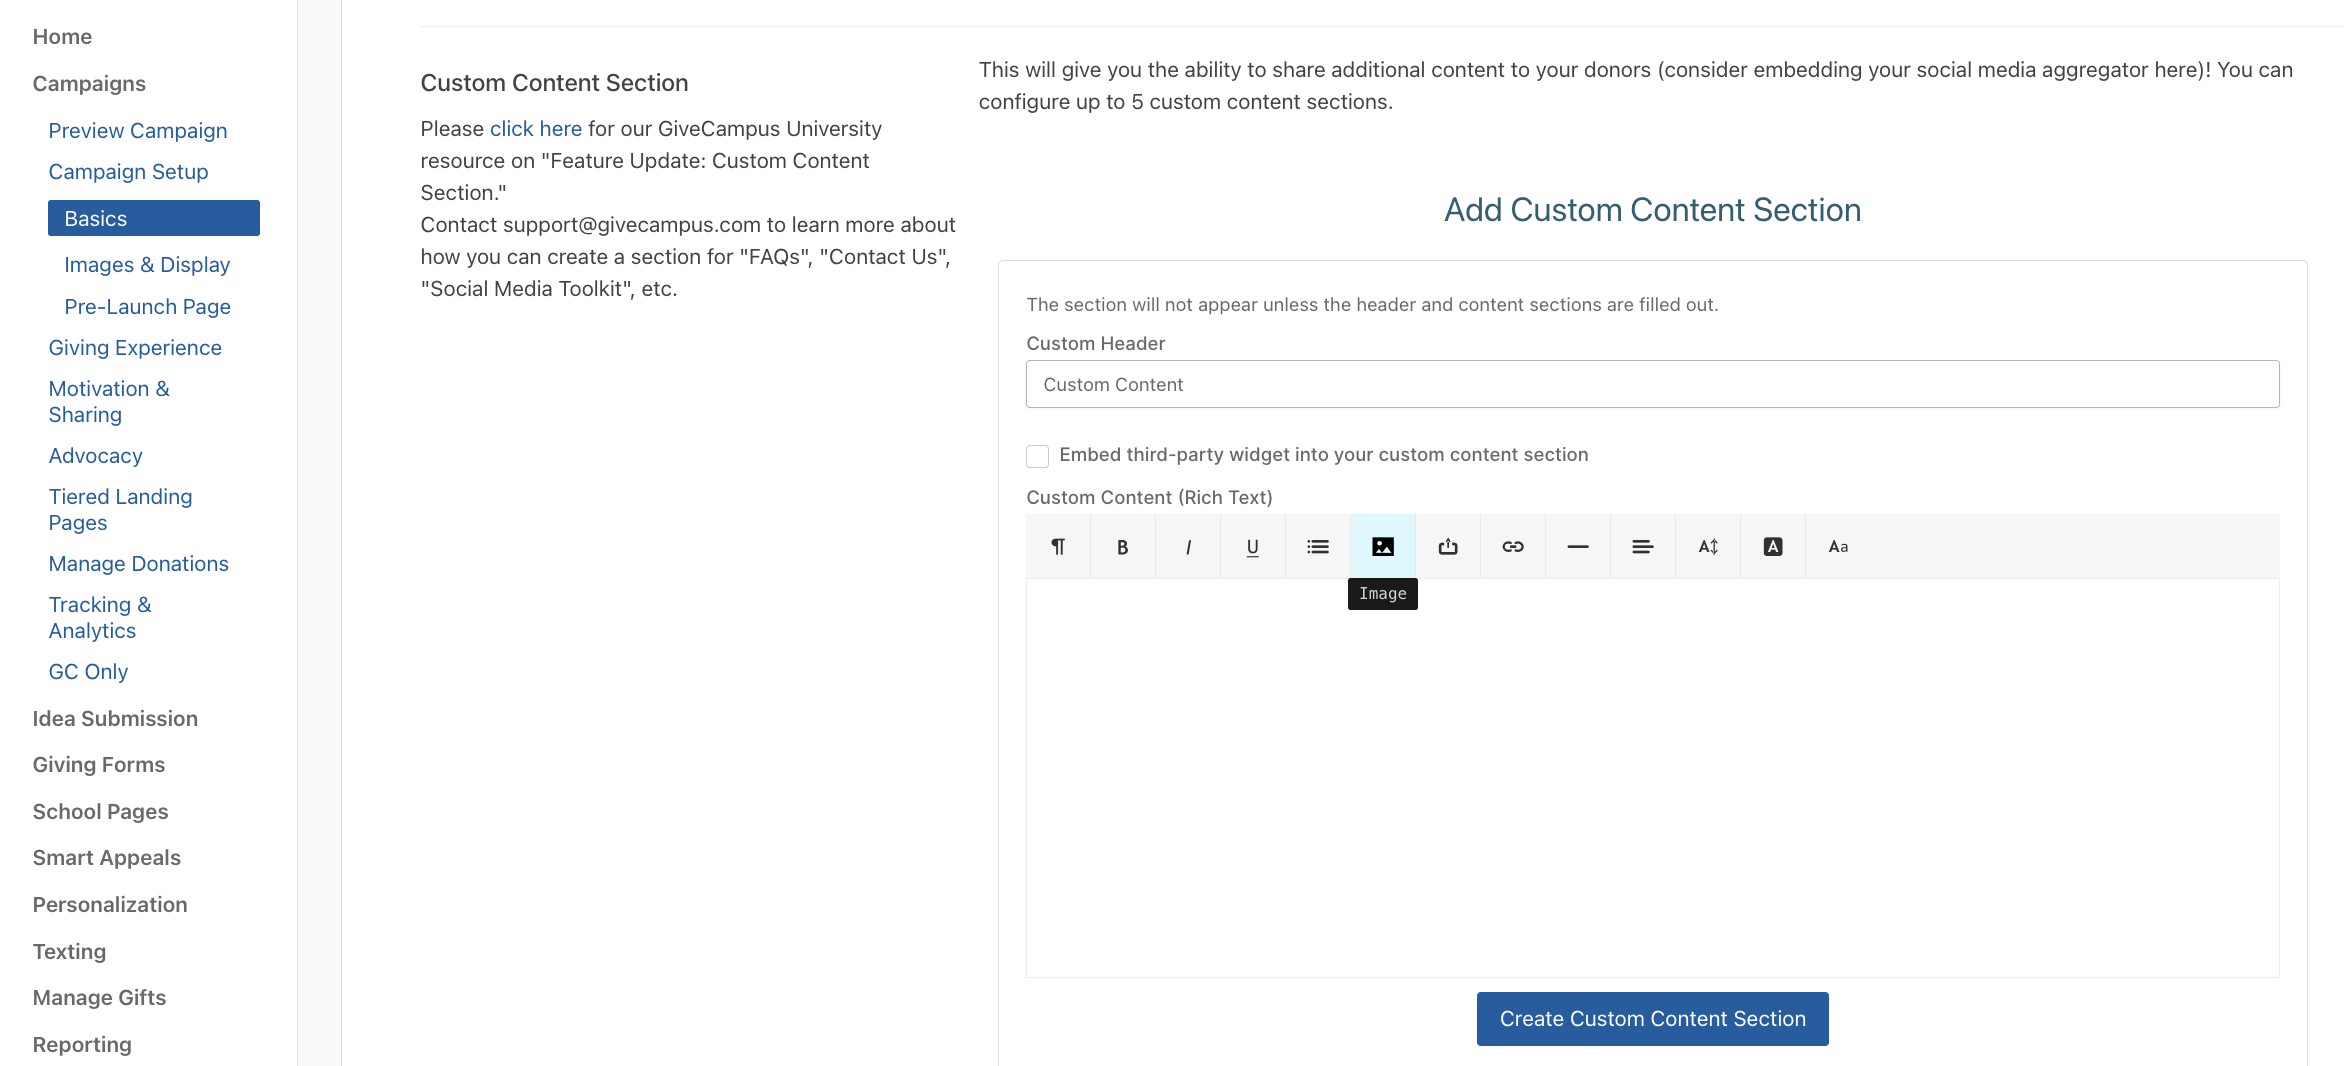
Task: Open the Images & Display settings
Action: (x=146, y=264)
